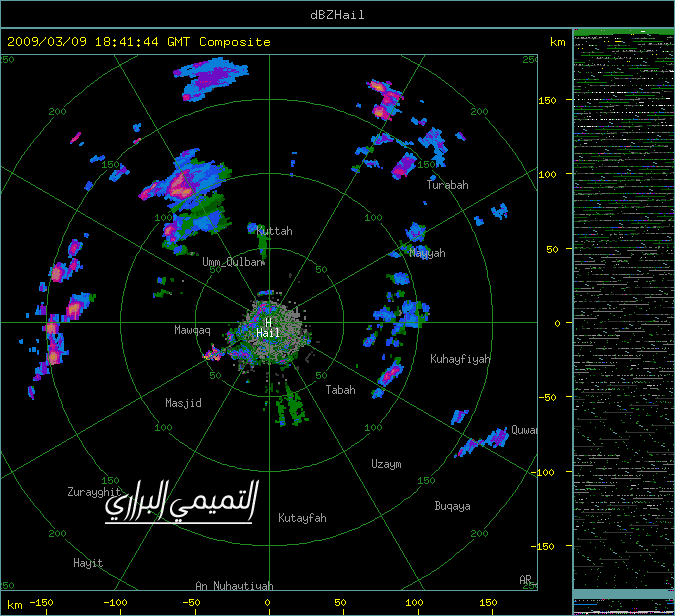Viewport: 675px width, 616px height.
Task: Select the x-axis -100 tick label
Action: [115, 603]
